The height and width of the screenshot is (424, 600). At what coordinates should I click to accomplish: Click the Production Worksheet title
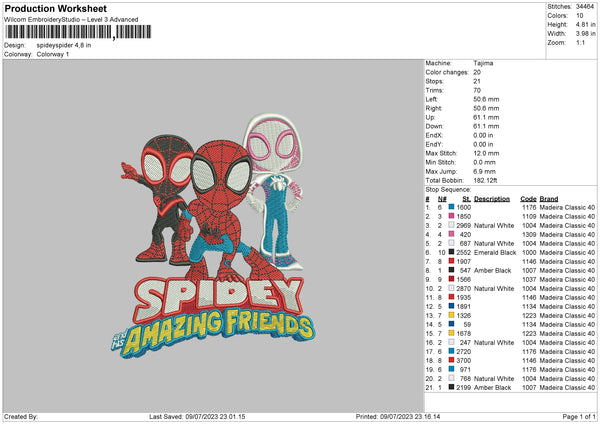[x=49, y=7]
